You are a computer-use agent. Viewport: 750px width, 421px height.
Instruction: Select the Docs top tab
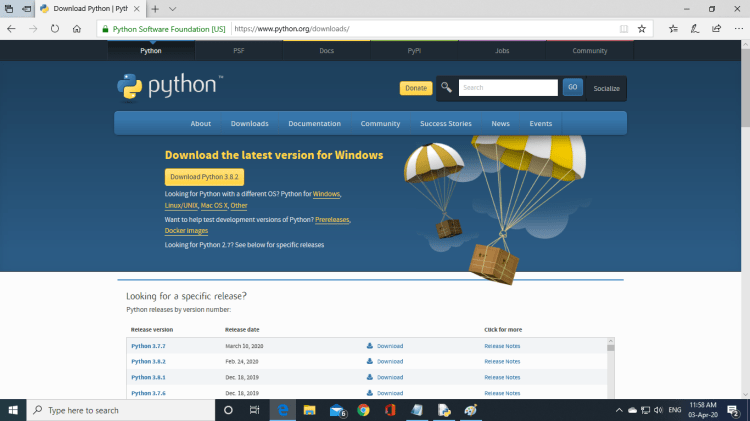coord(327,51)
